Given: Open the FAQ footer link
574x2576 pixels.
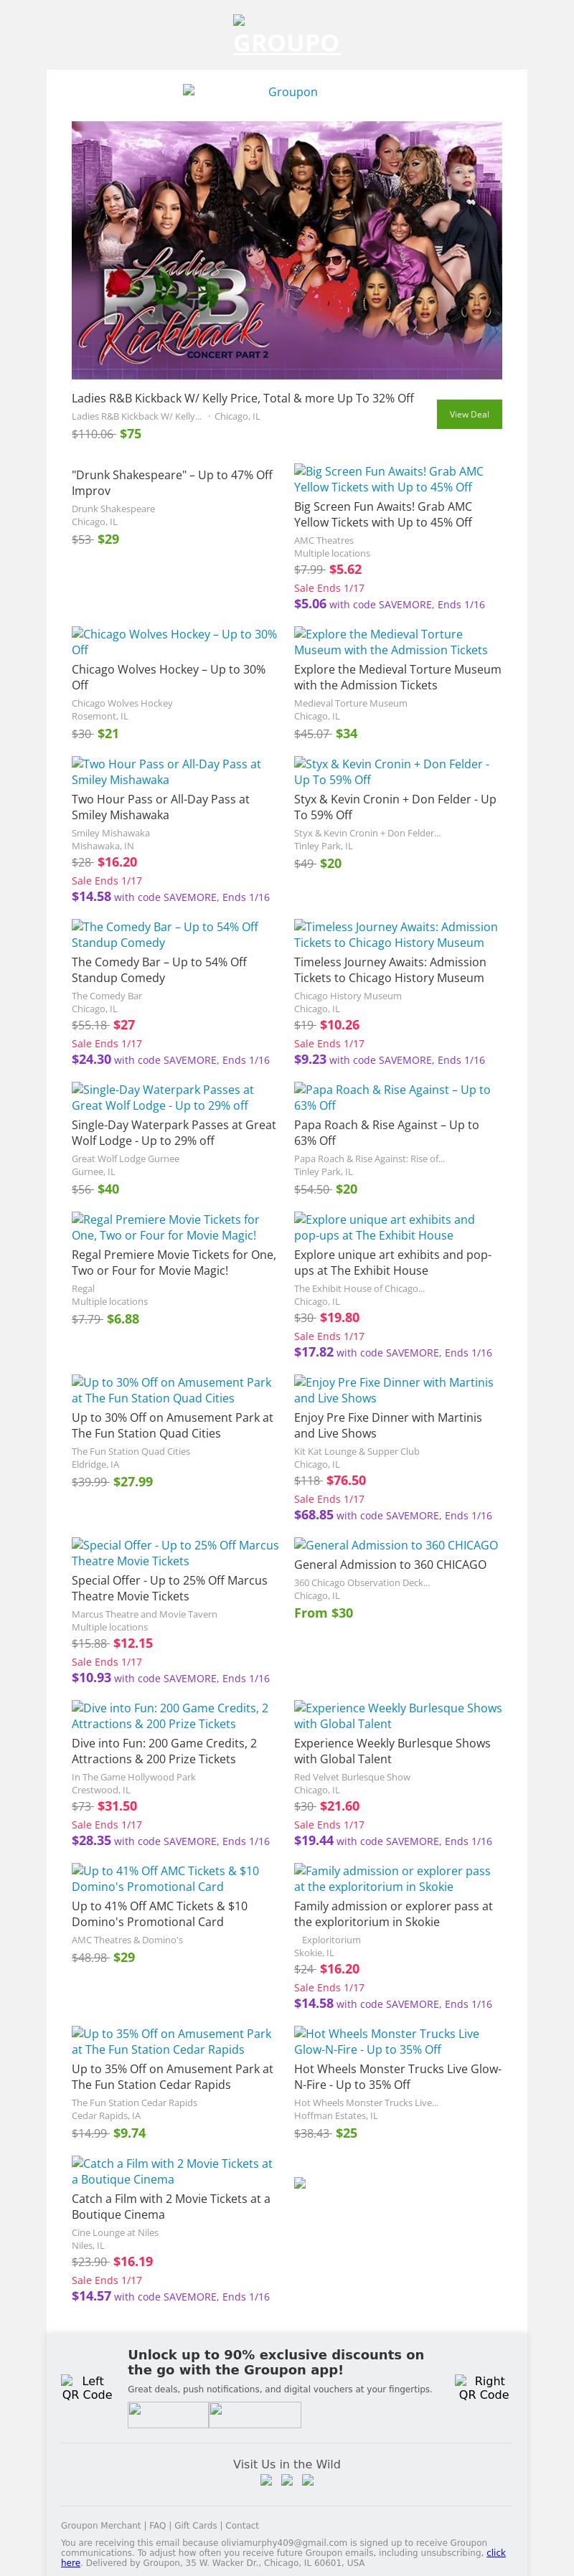Looking at the screenshot, I should 158,2525.
